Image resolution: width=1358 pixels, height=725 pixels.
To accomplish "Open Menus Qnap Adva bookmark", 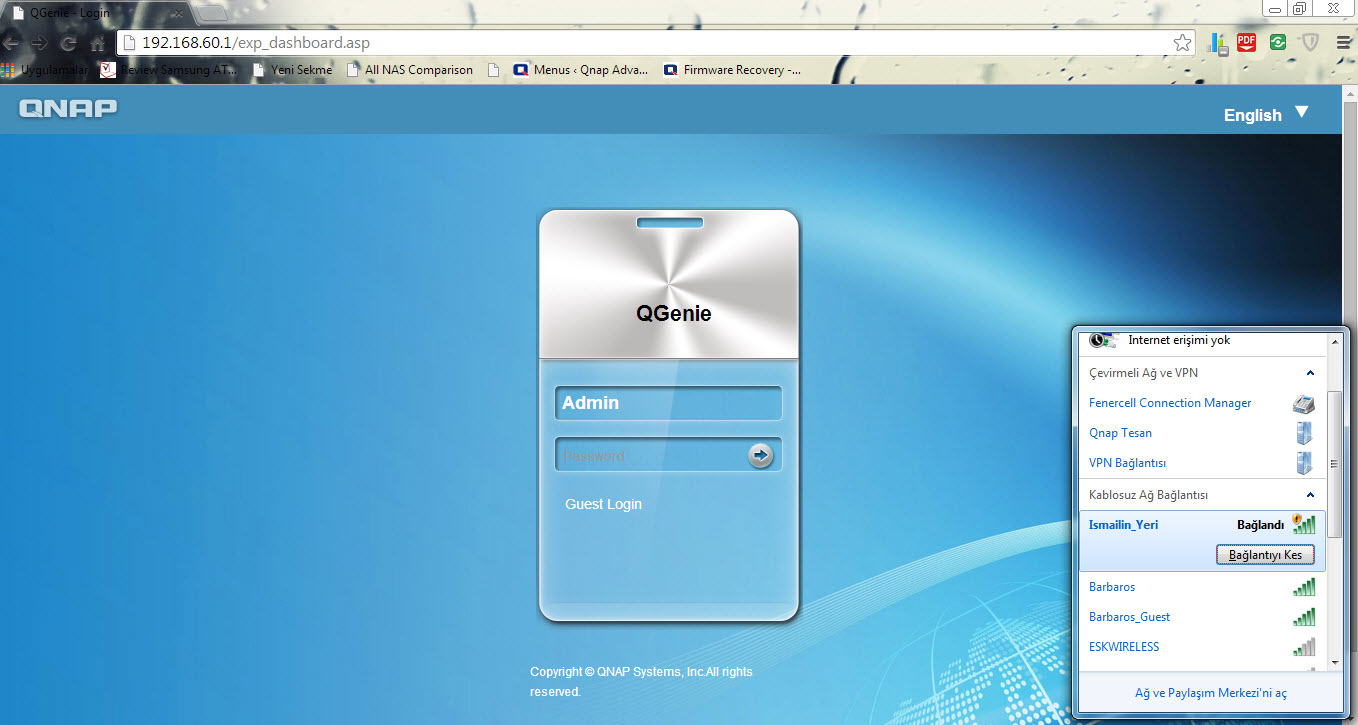I will tap(581, 70).
